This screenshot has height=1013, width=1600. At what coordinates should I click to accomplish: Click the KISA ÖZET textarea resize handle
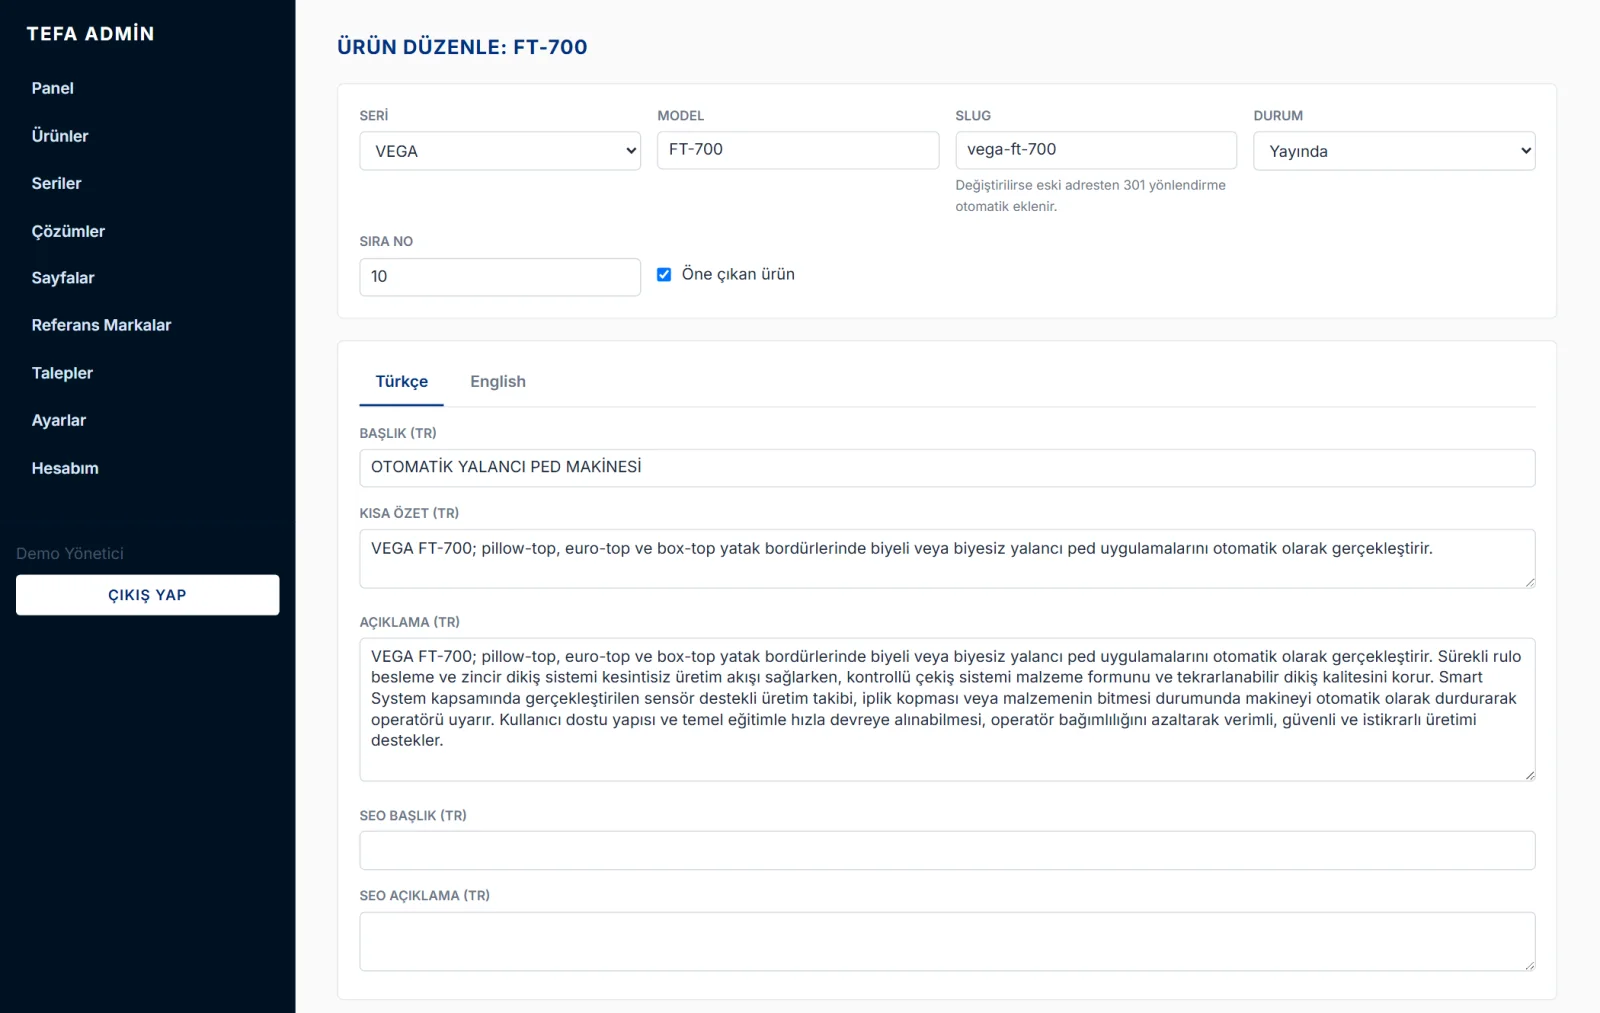[x=1530, y=583]
